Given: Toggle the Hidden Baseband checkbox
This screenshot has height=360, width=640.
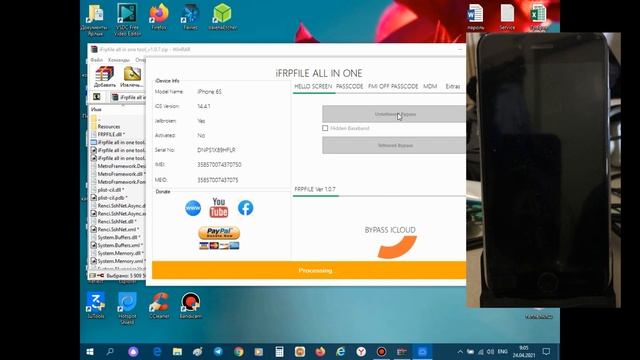Looking at the screenshot, I should (325, 128).
